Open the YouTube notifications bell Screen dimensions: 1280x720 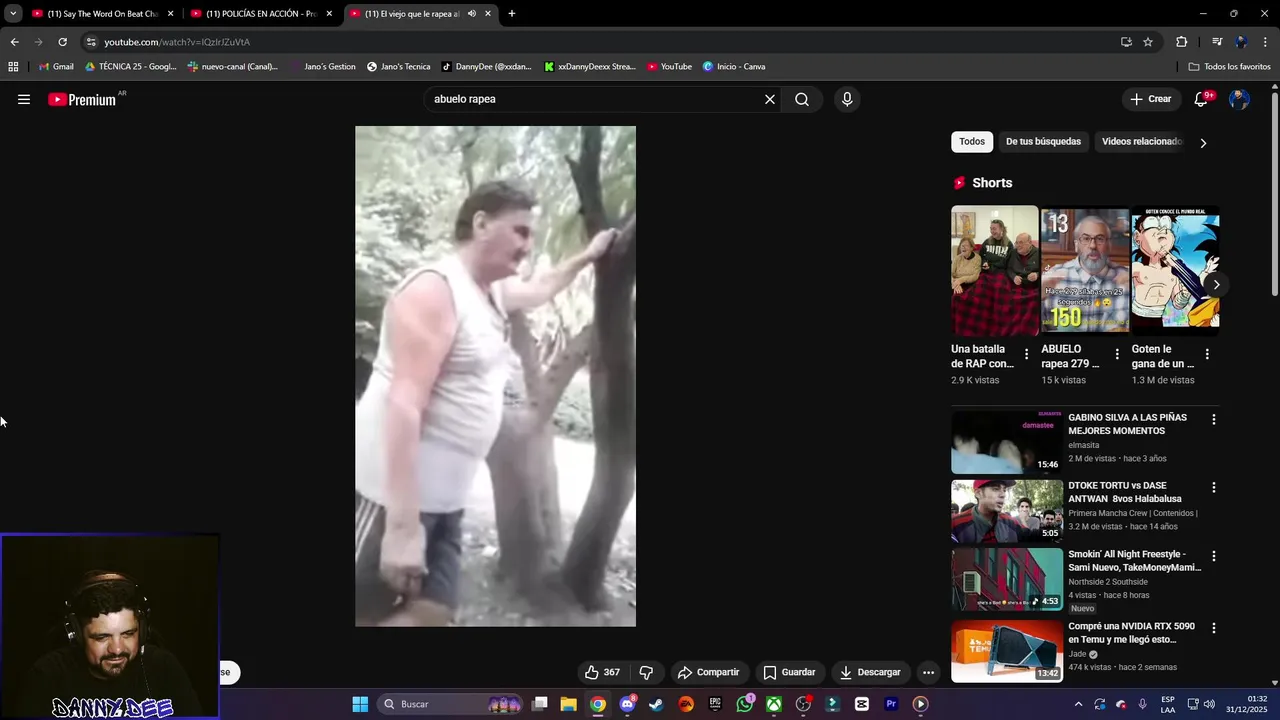tap(1203, 99)
